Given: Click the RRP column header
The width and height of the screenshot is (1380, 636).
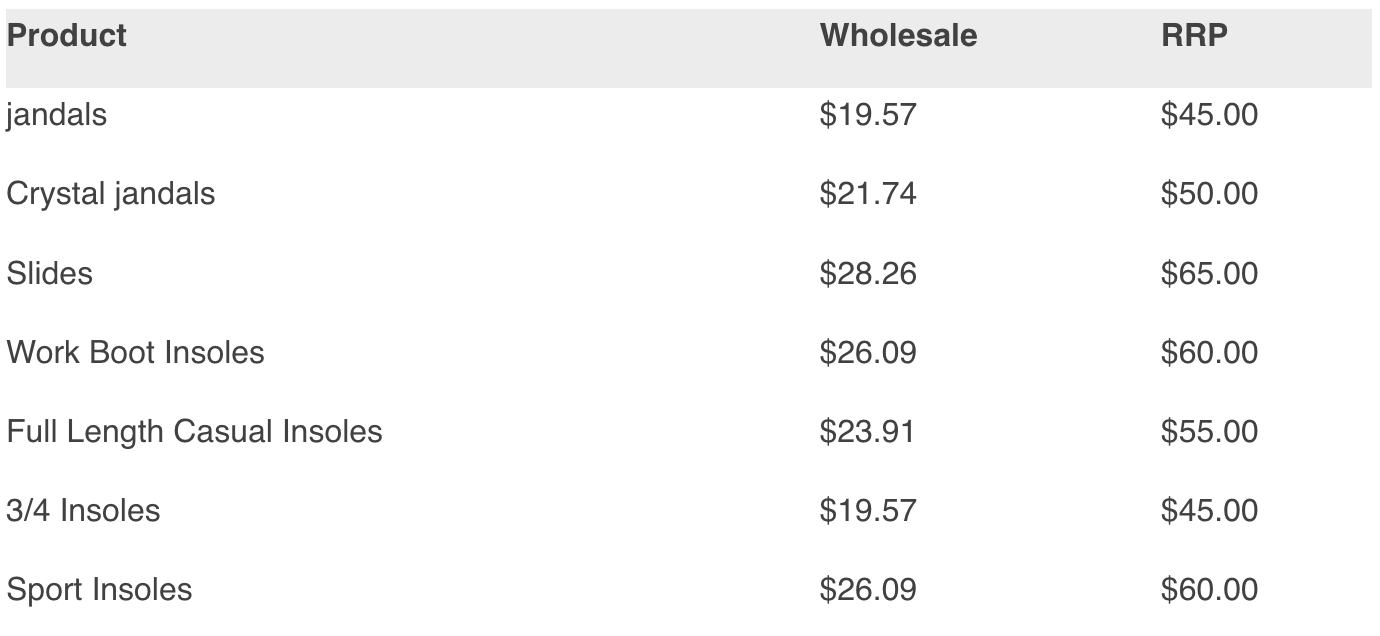Looking at the screenshot, I should tap(1194, 36).
